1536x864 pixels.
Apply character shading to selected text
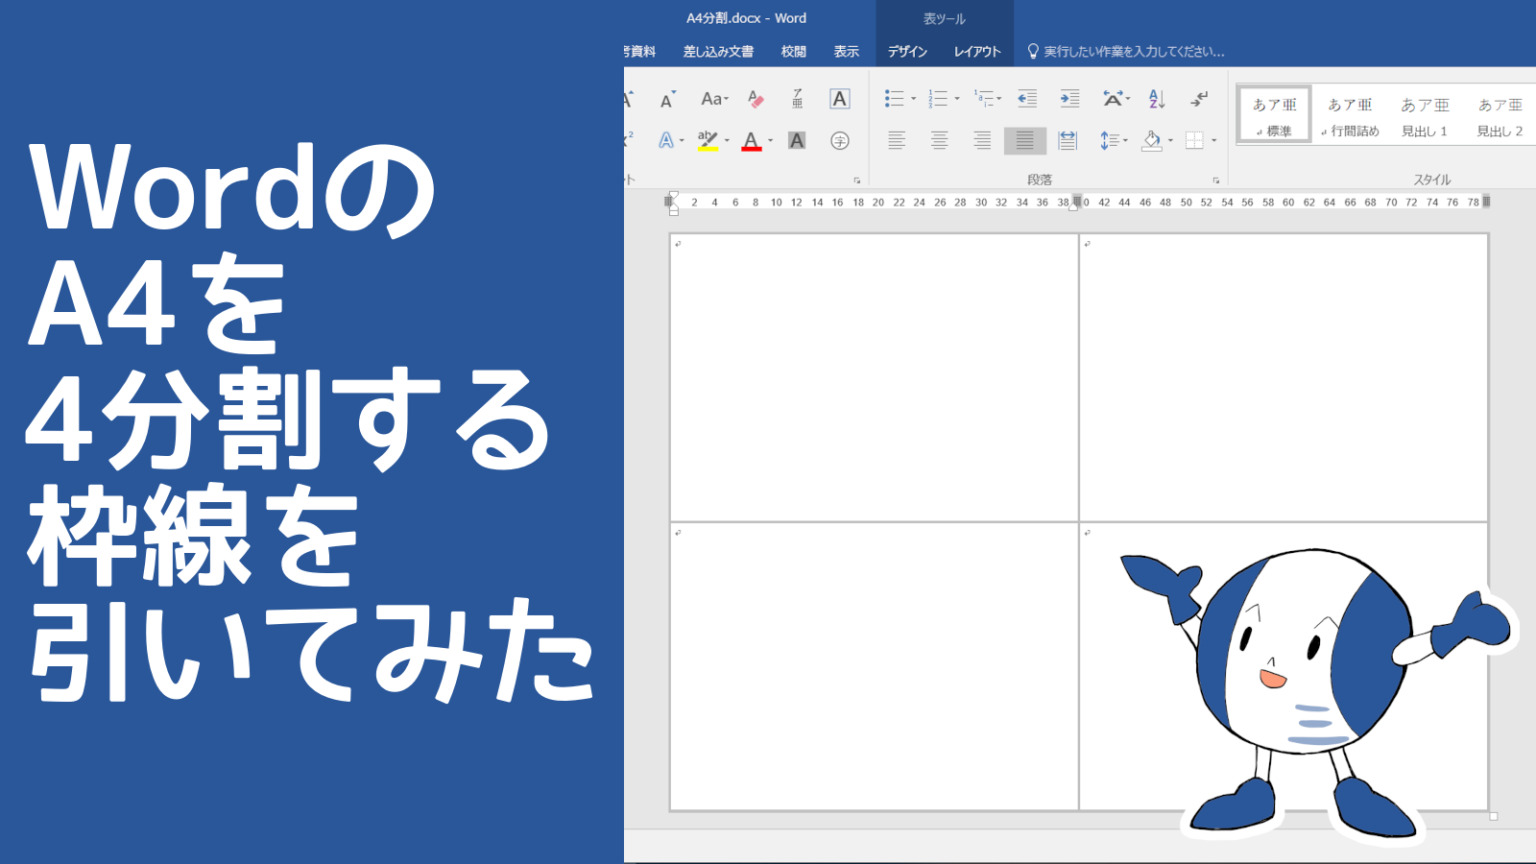coord(798,140)
